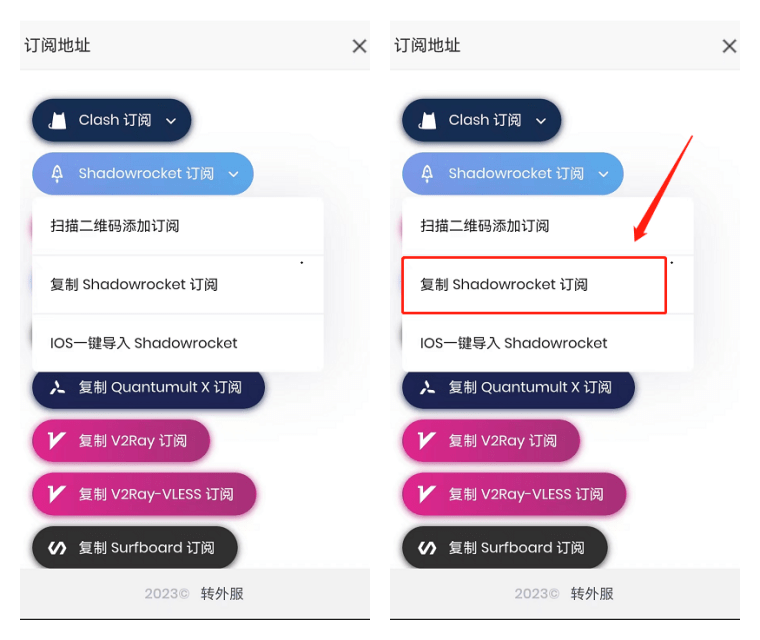This screenshot has width=760, height=640.
Task: Click the Surfboard logo icon in left dialog
Action: 57,548
